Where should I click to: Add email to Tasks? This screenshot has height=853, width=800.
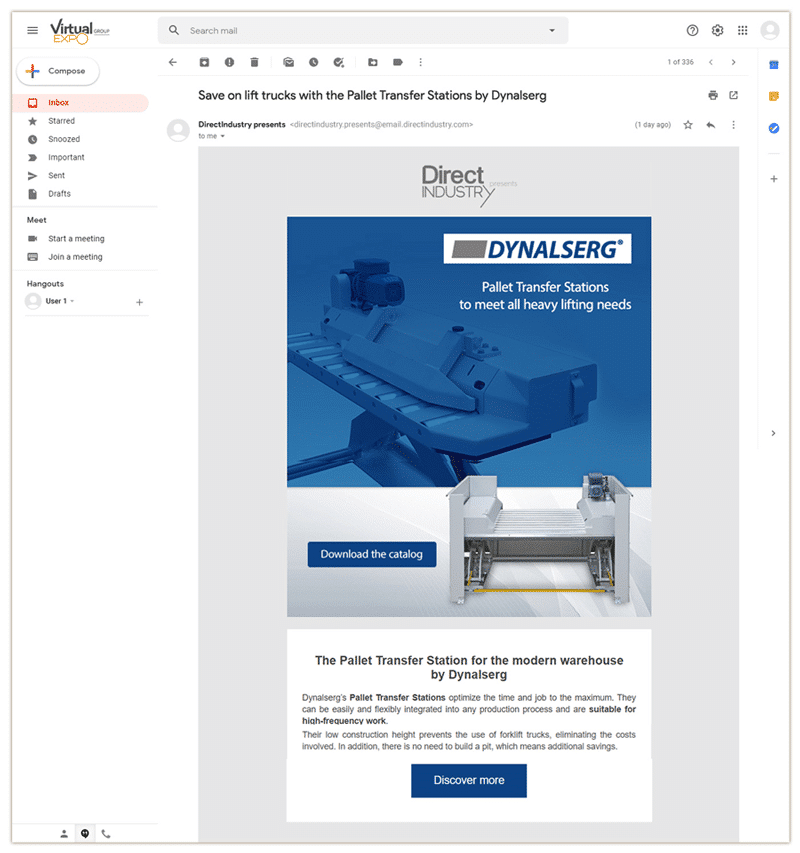[338, 62]
